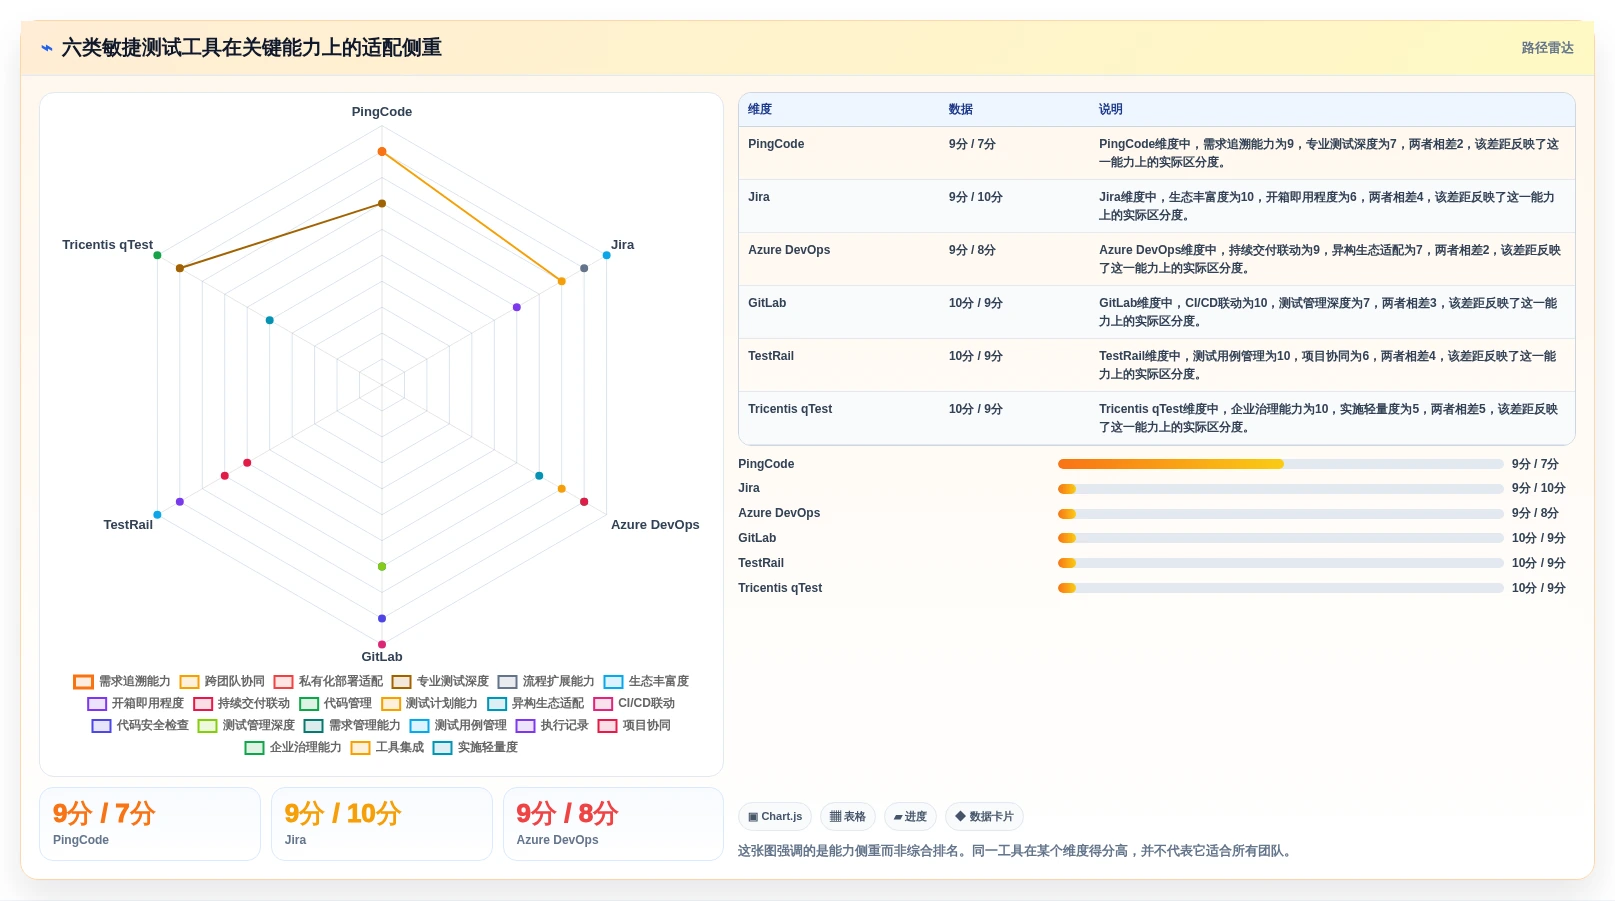Toggle the 测试计划能力 legend entry
The width and height of the screenshot is (1615, 901).
pyautogui.click(x=429, y=703)
